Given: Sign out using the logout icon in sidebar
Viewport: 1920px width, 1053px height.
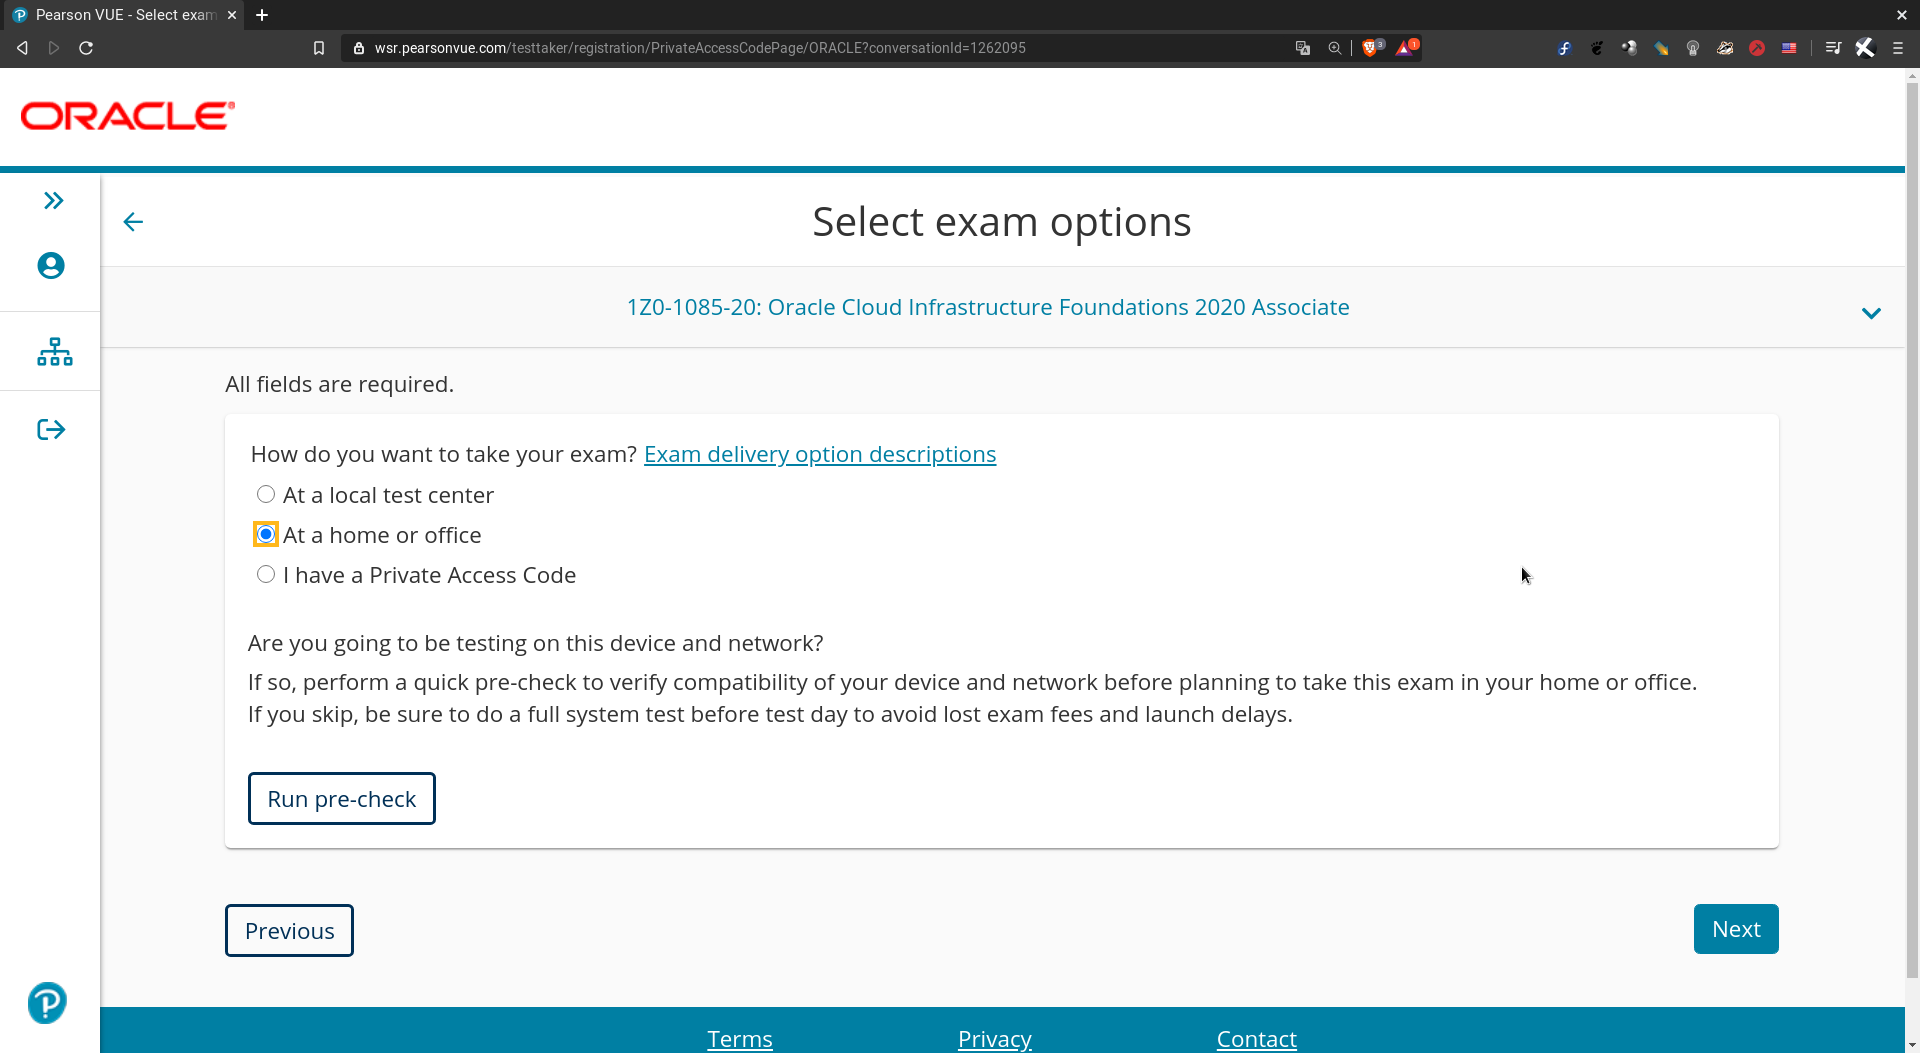Looking at the screenshot, I should point(49,428).
